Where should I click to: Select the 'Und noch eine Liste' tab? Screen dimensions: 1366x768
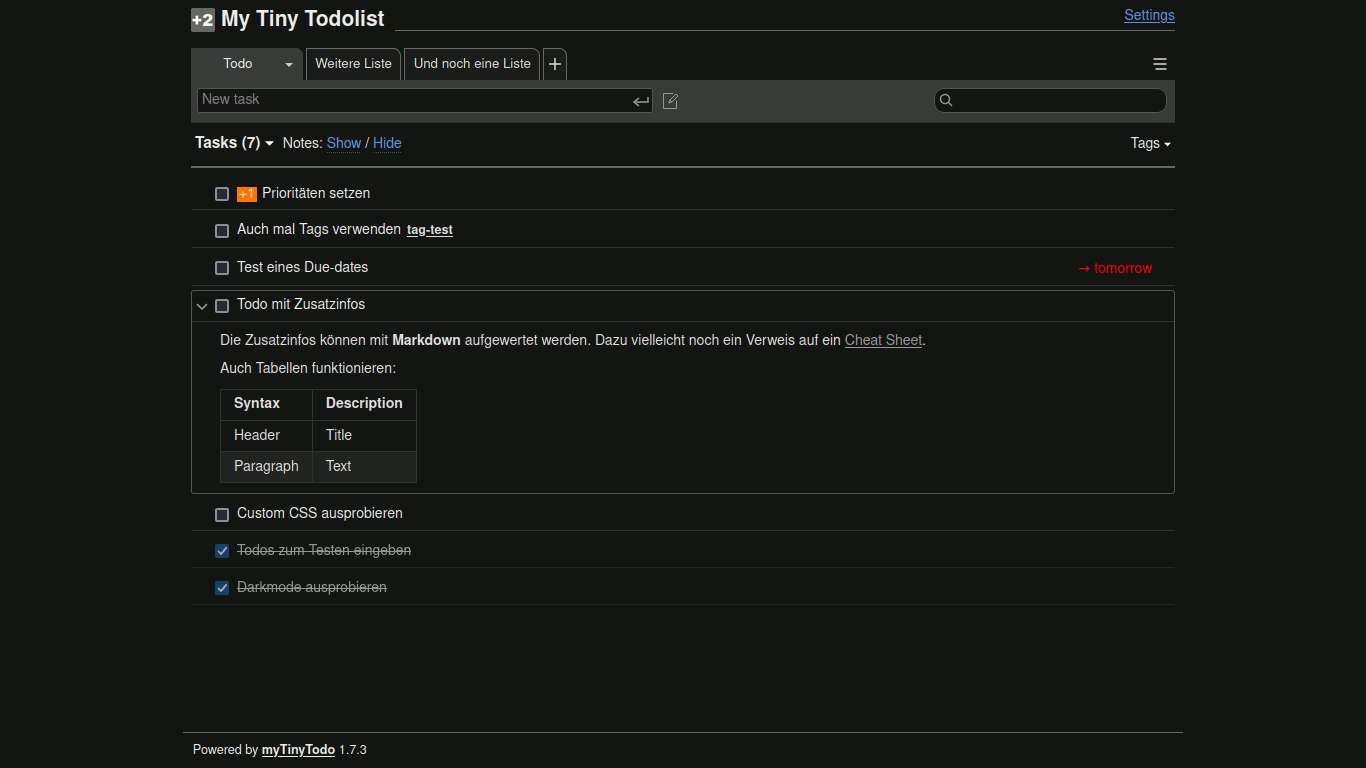tap(472, 64)
